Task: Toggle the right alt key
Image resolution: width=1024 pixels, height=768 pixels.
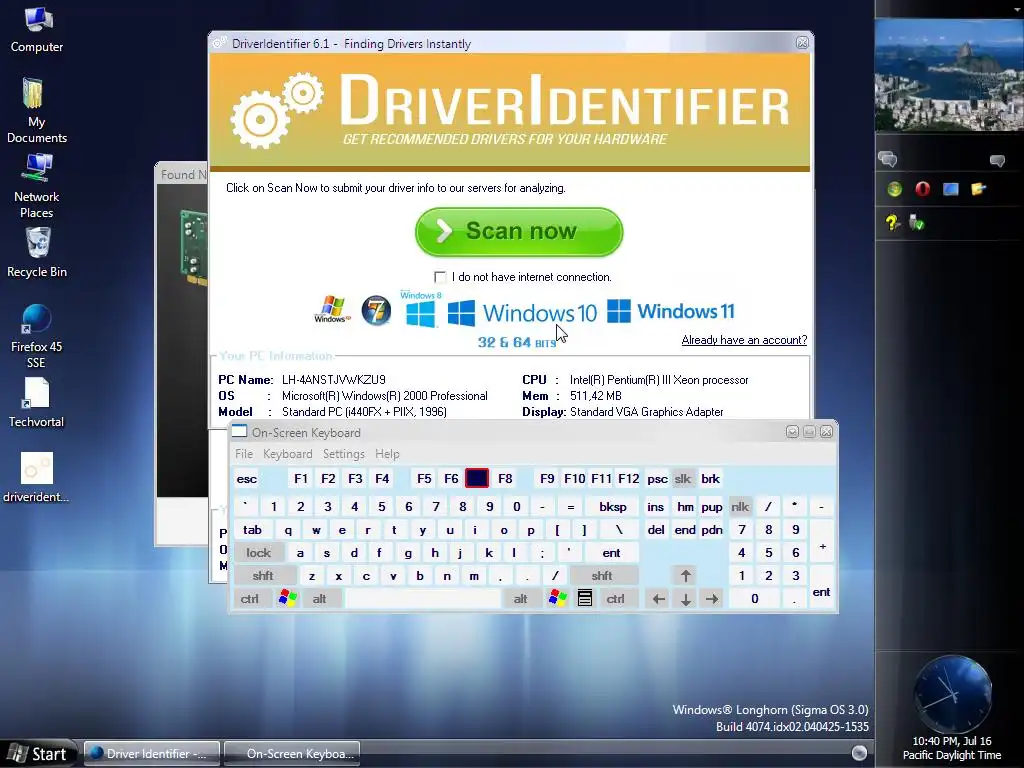Action: (x=520, y=599)
